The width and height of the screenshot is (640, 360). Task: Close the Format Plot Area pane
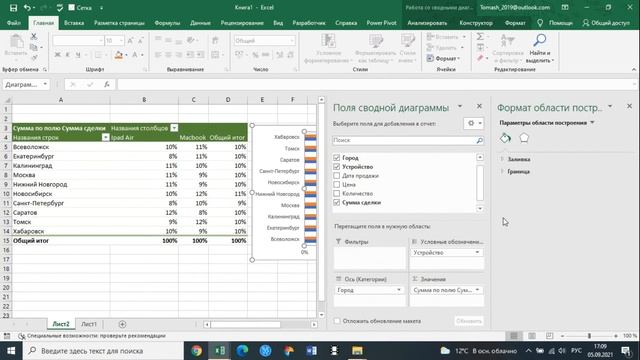(x=629, y=107)
